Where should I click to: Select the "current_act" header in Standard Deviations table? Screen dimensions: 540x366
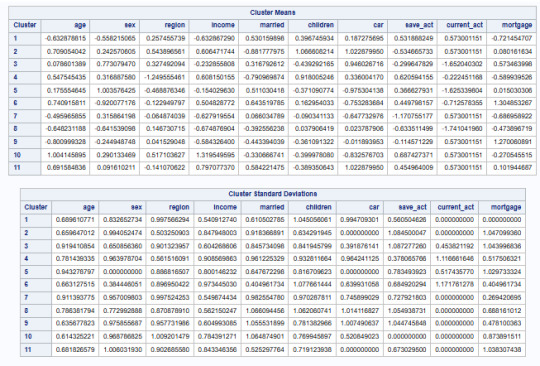click(x=456, y=207)
